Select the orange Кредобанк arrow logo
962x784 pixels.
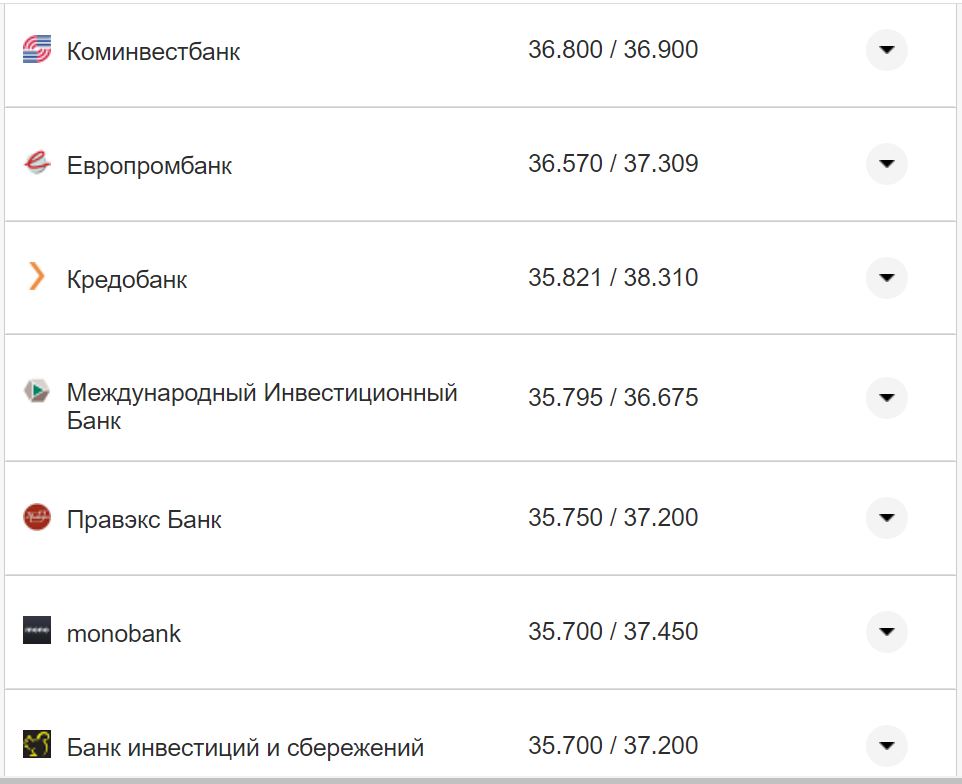click(x=37, y=279)
